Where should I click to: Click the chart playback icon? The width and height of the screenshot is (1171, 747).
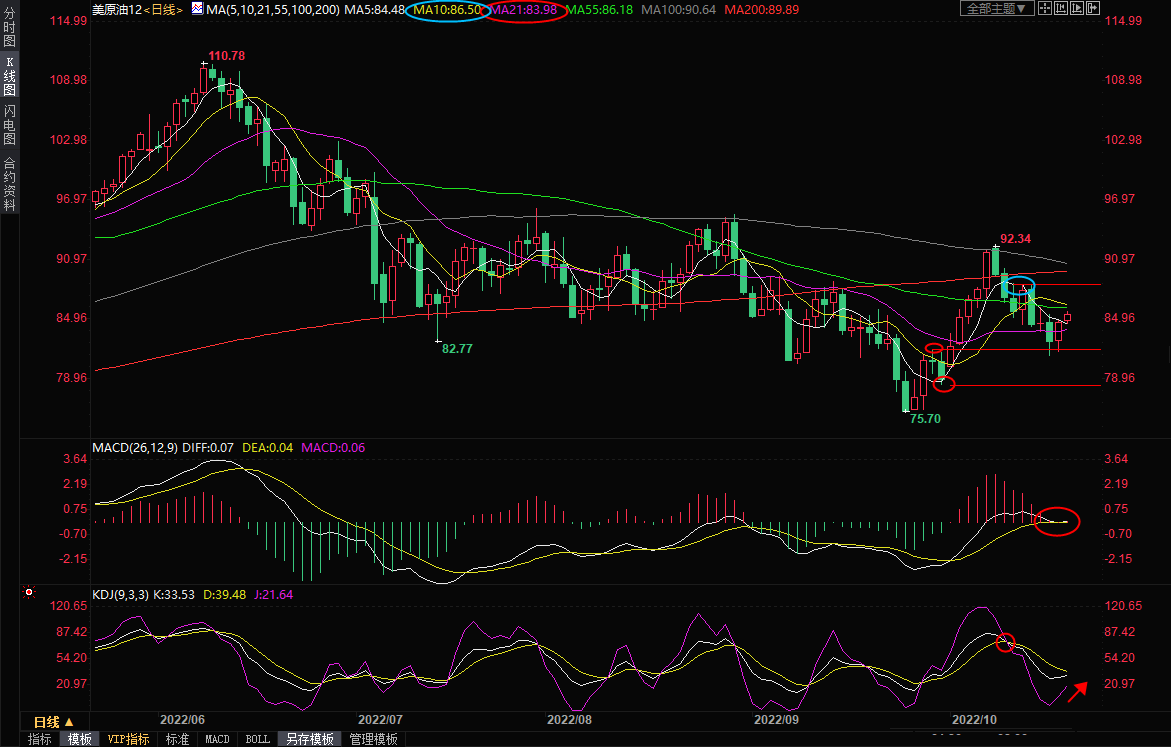click(1077, 9)
